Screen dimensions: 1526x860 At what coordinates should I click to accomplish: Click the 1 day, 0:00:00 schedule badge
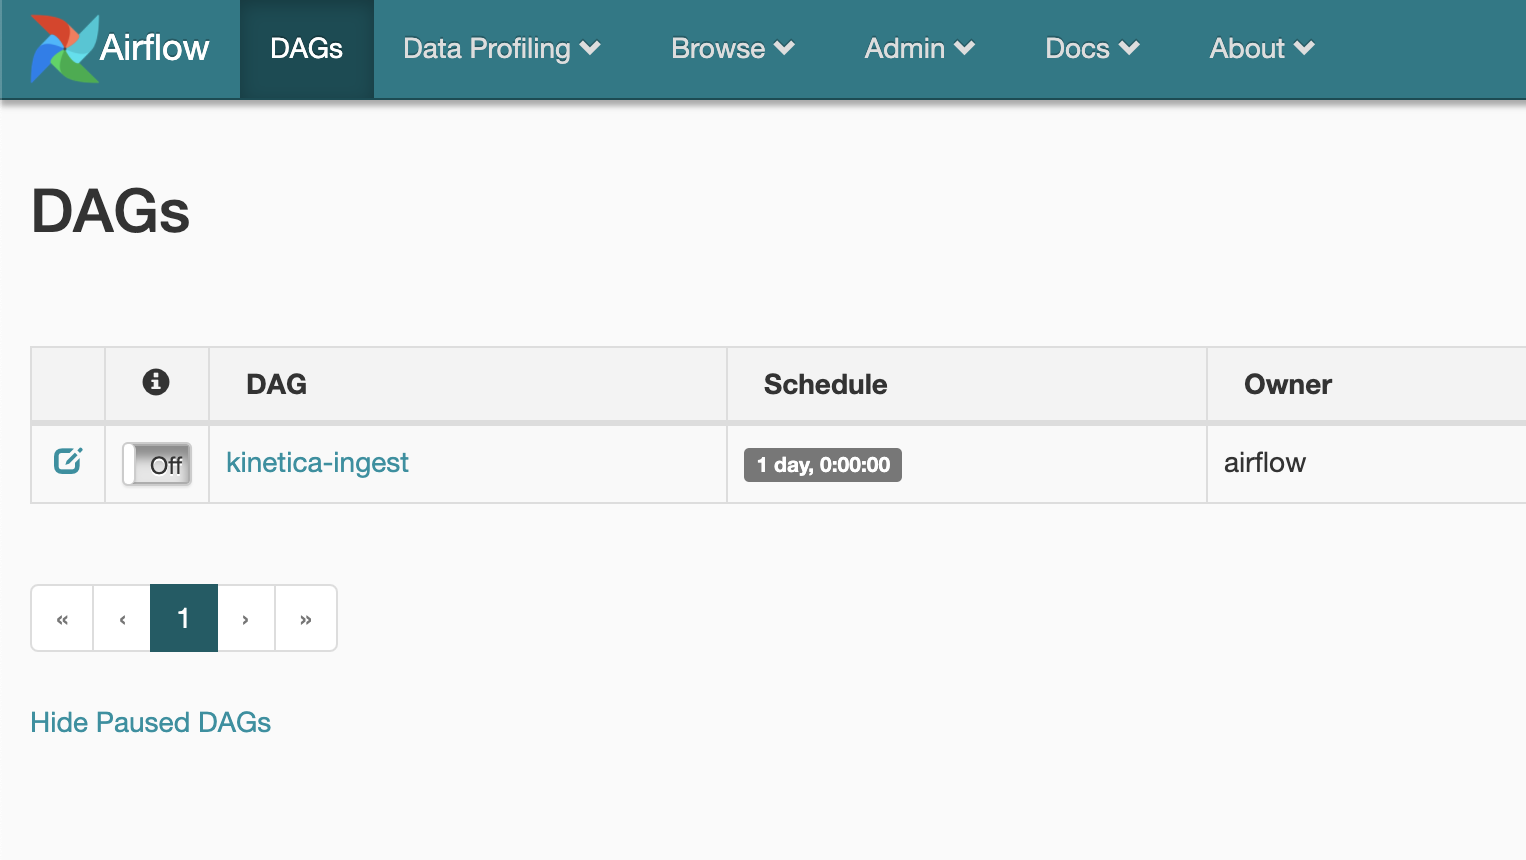coord(823,465)
